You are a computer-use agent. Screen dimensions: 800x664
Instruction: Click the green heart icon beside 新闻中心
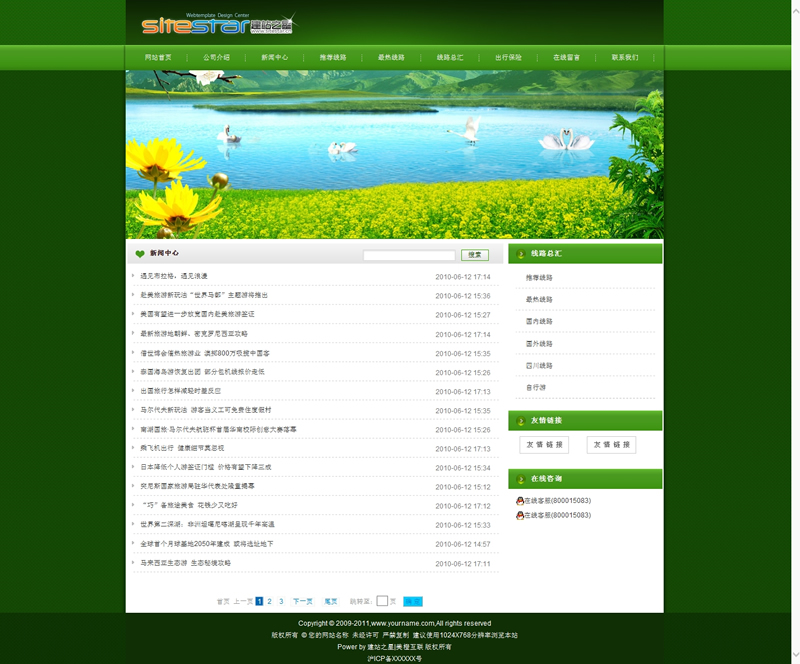point(140,254)
